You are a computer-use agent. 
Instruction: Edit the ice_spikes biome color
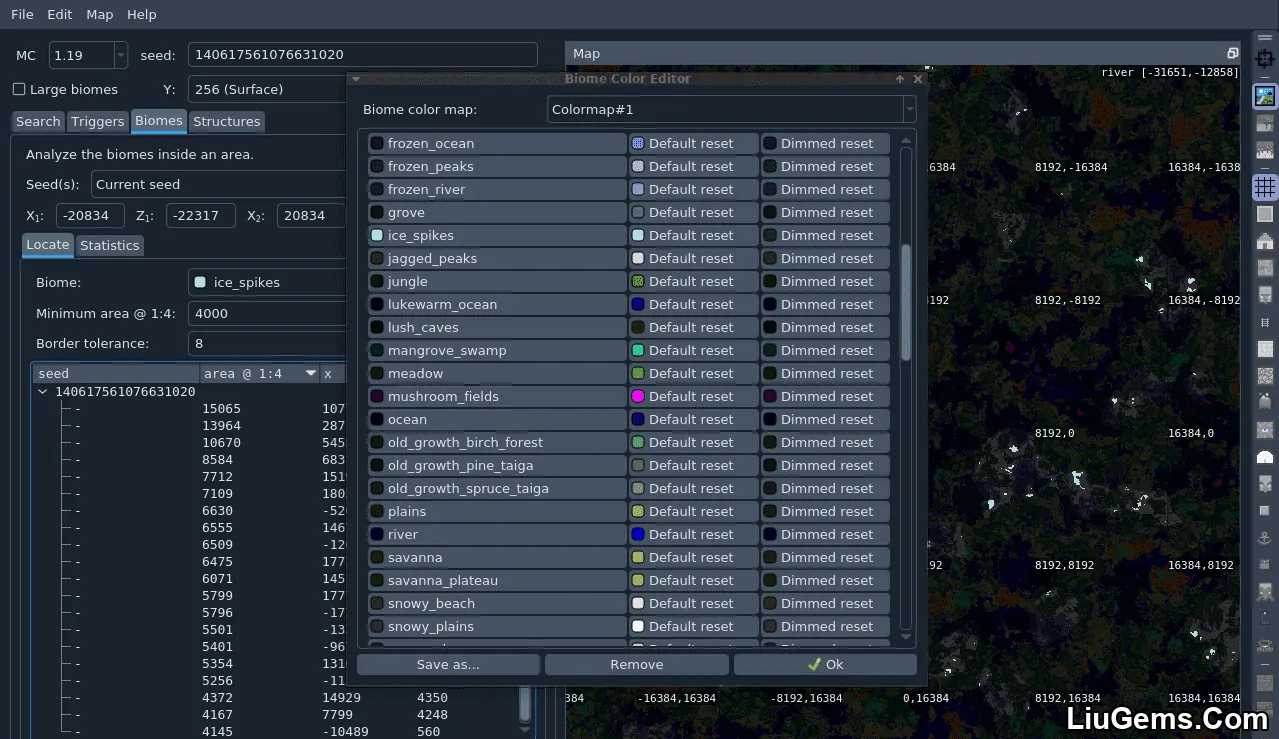tap(497, 235)
